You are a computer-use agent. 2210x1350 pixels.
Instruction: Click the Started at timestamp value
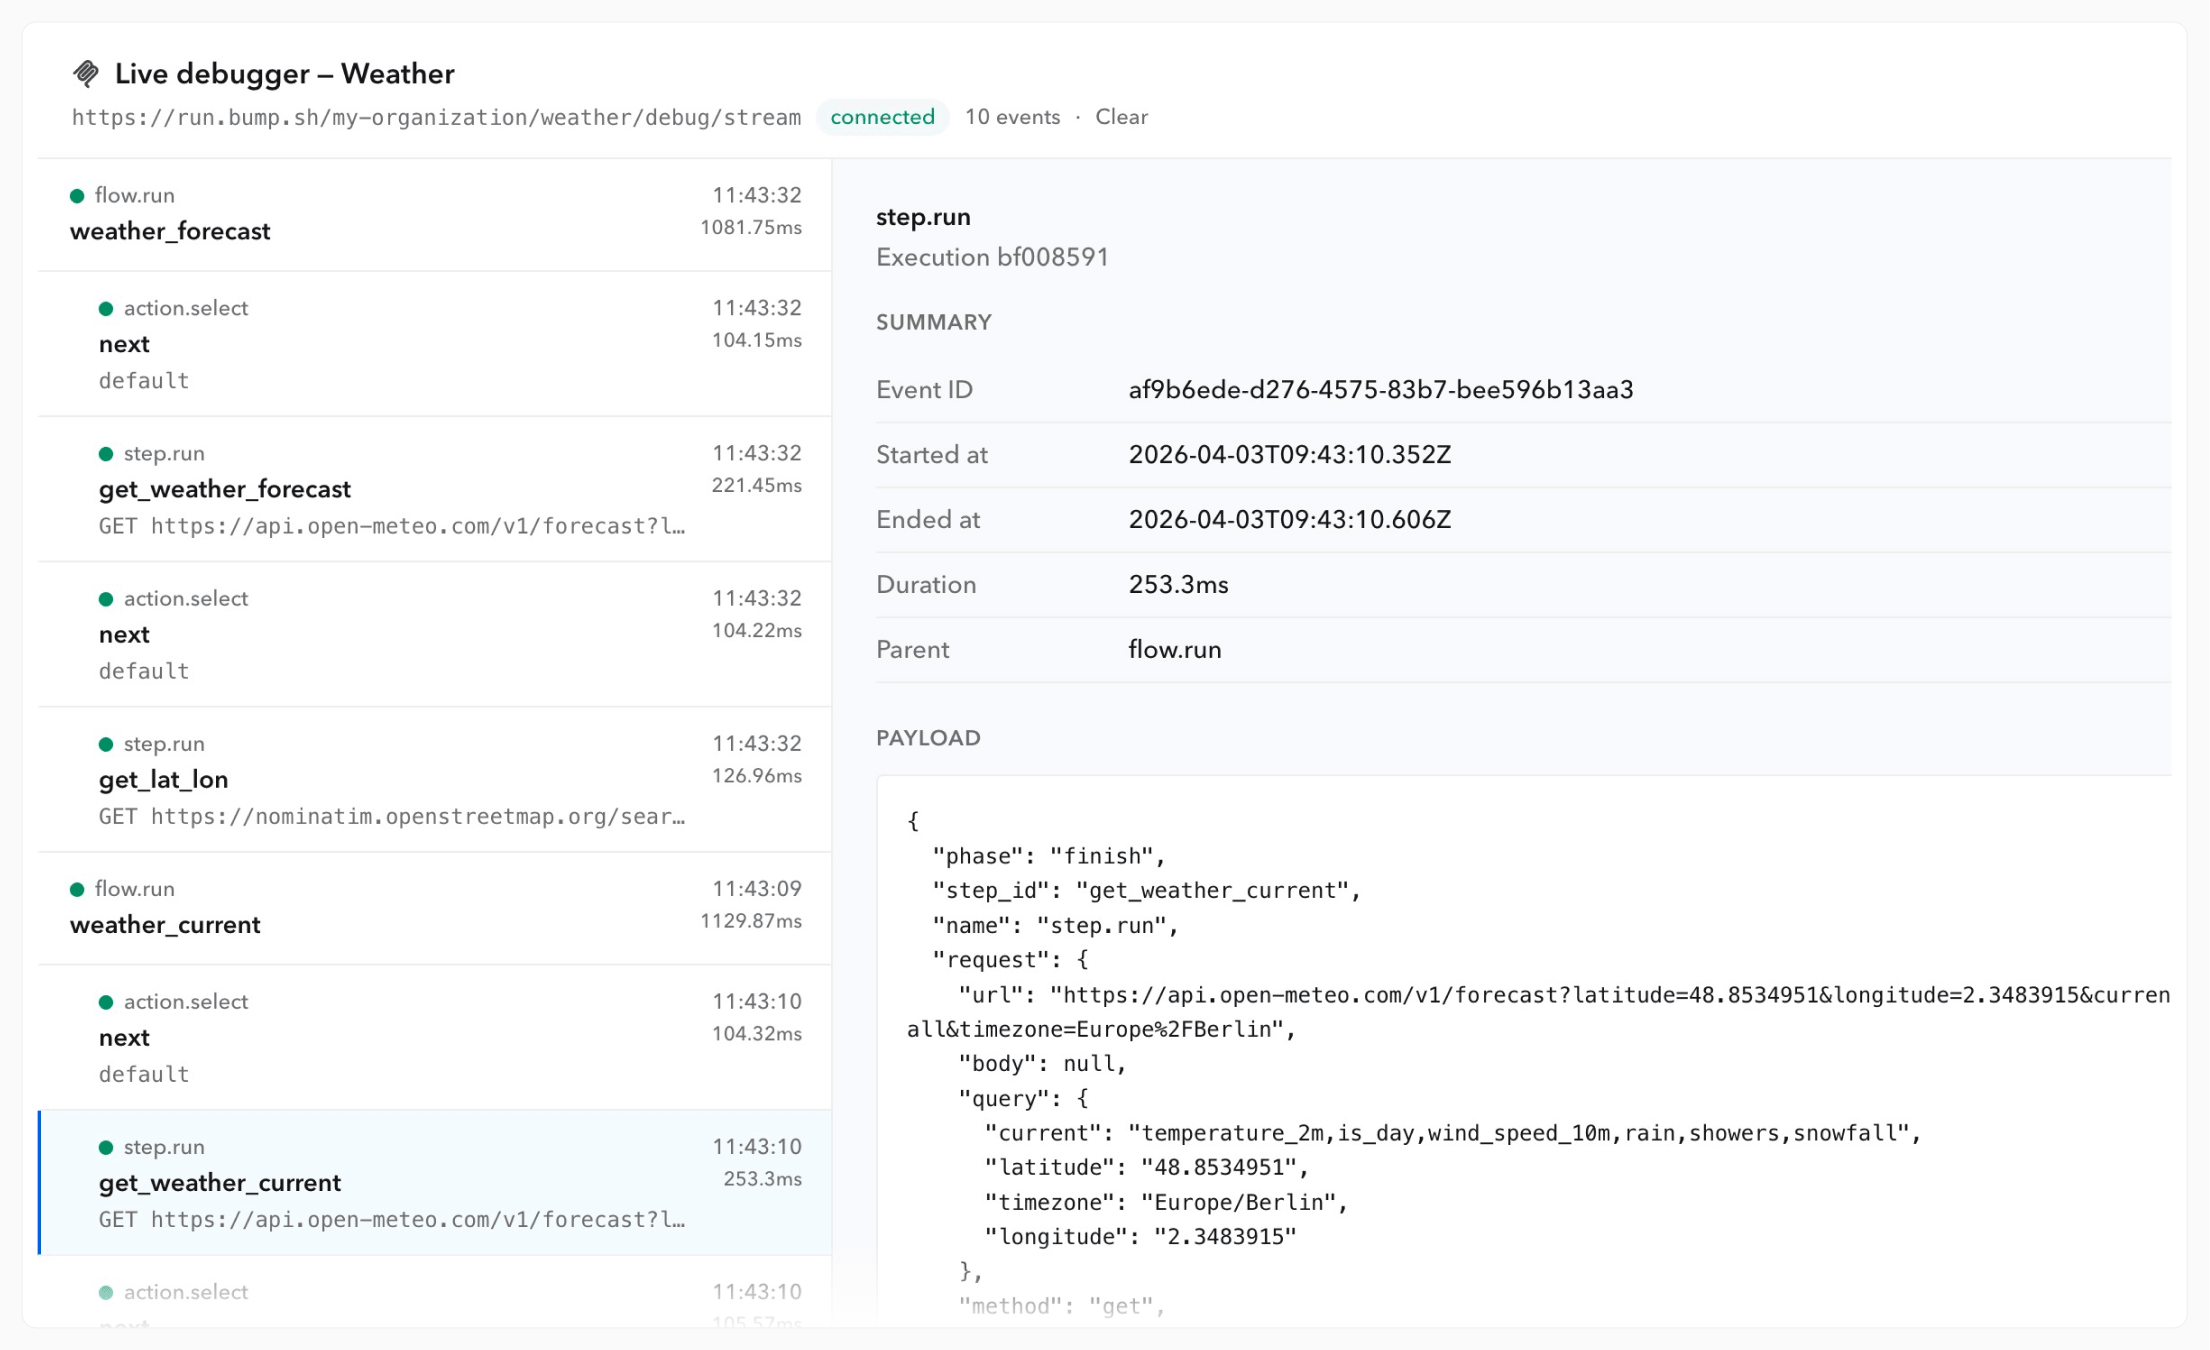(1289, 455)
